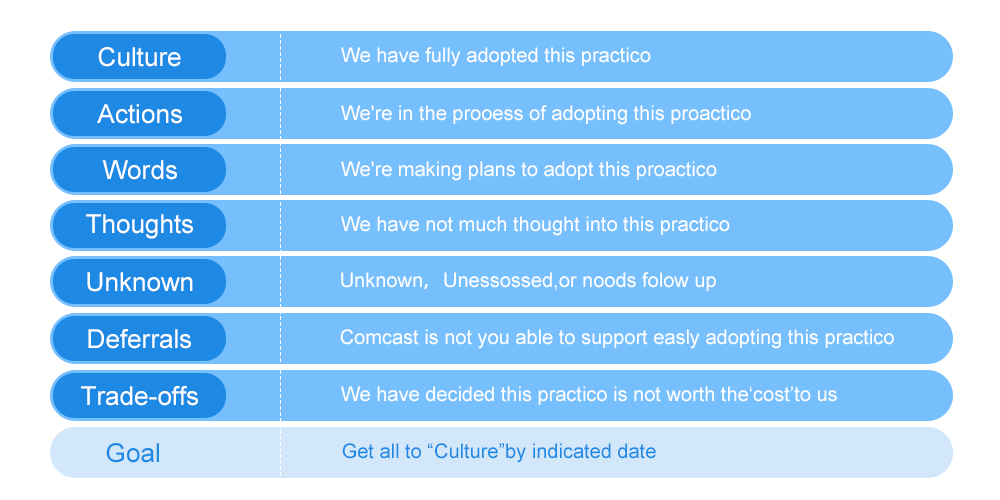Click the 'Comcast is not you able' description
This screenshot has height=500, width=1000.
(617, 337)
